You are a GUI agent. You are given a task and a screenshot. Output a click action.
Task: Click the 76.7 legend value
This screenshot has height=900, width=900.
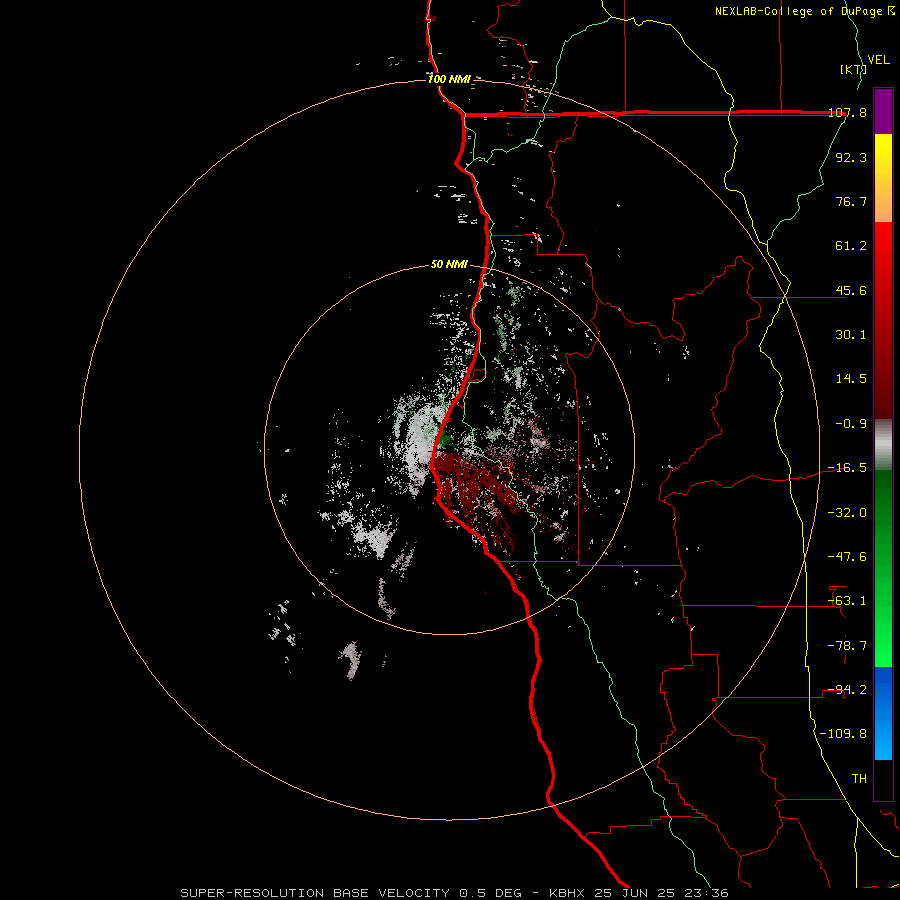point(851,201)
